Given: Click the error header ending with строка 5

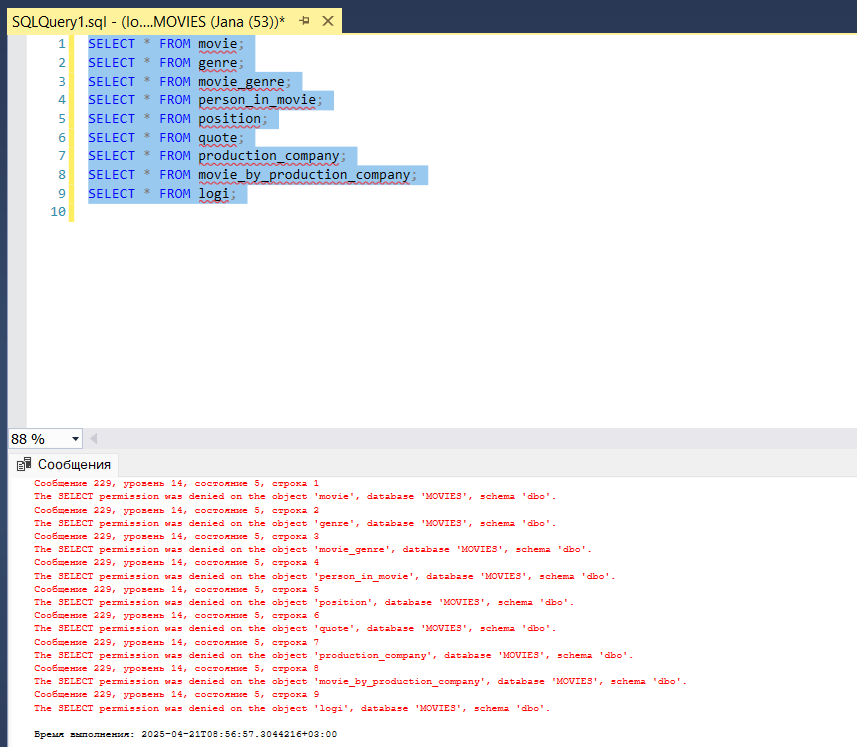Looking at the screenshot, I should pos(177,590).
